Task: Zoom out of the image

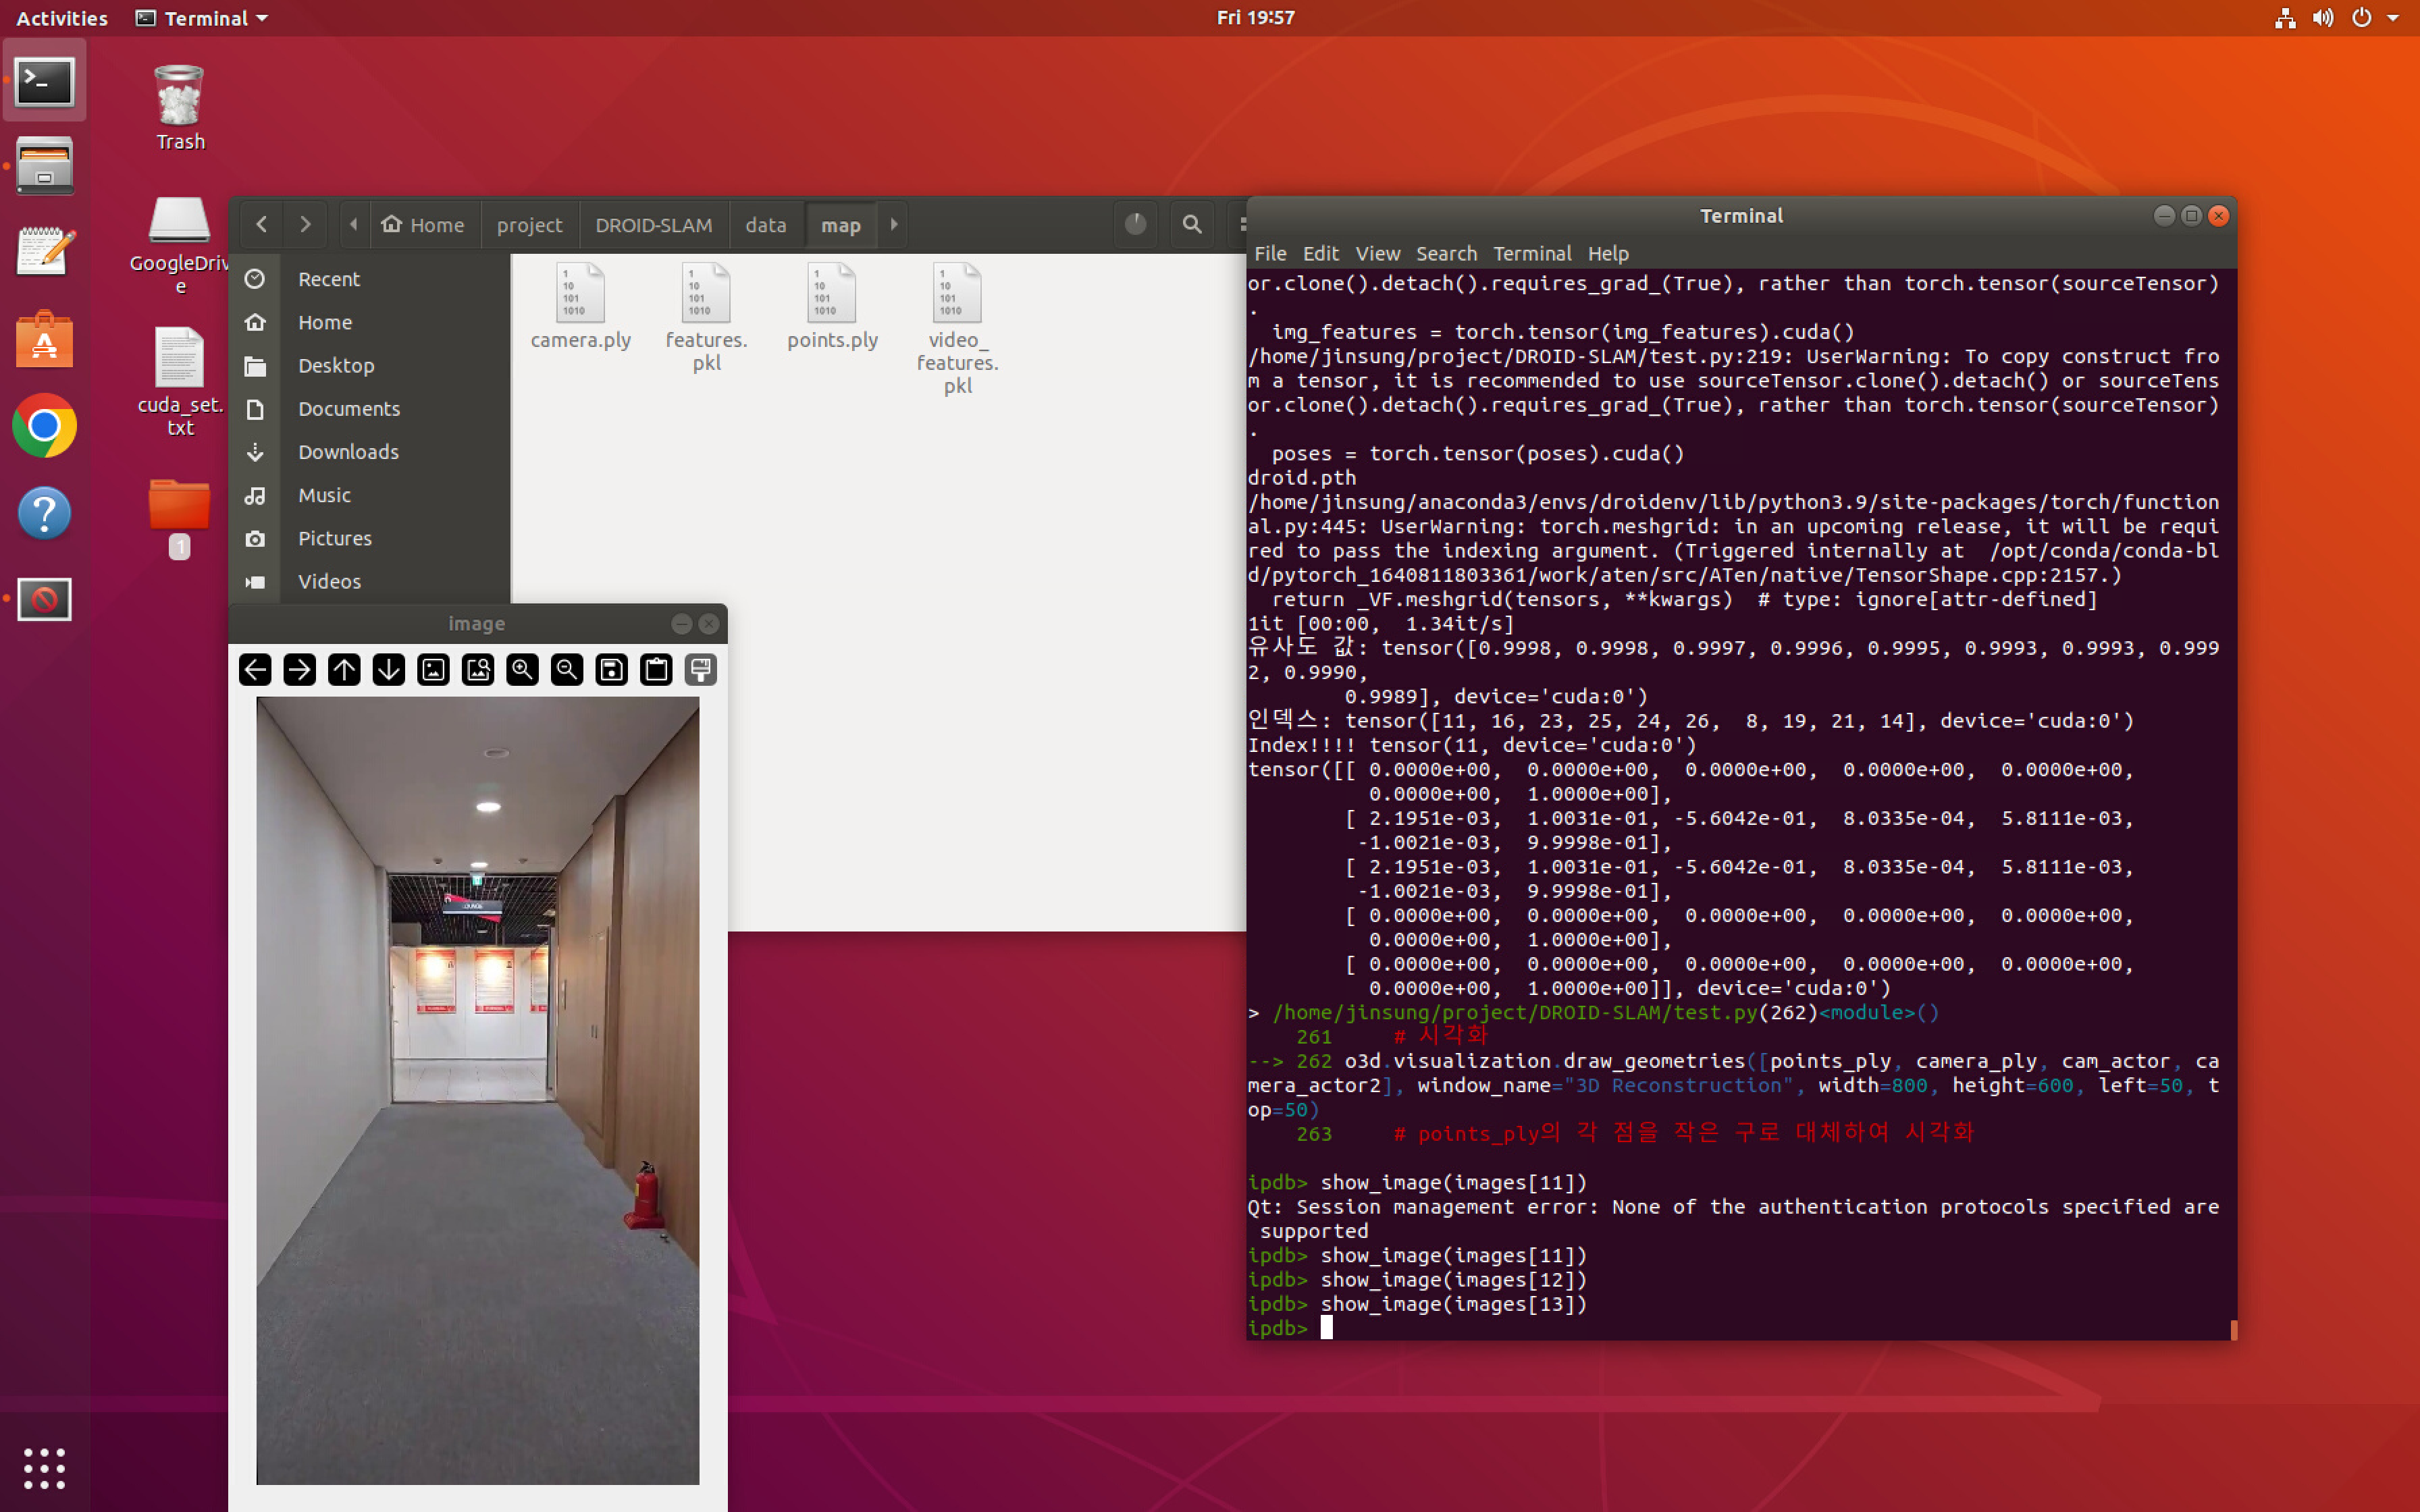Action: 567,670
